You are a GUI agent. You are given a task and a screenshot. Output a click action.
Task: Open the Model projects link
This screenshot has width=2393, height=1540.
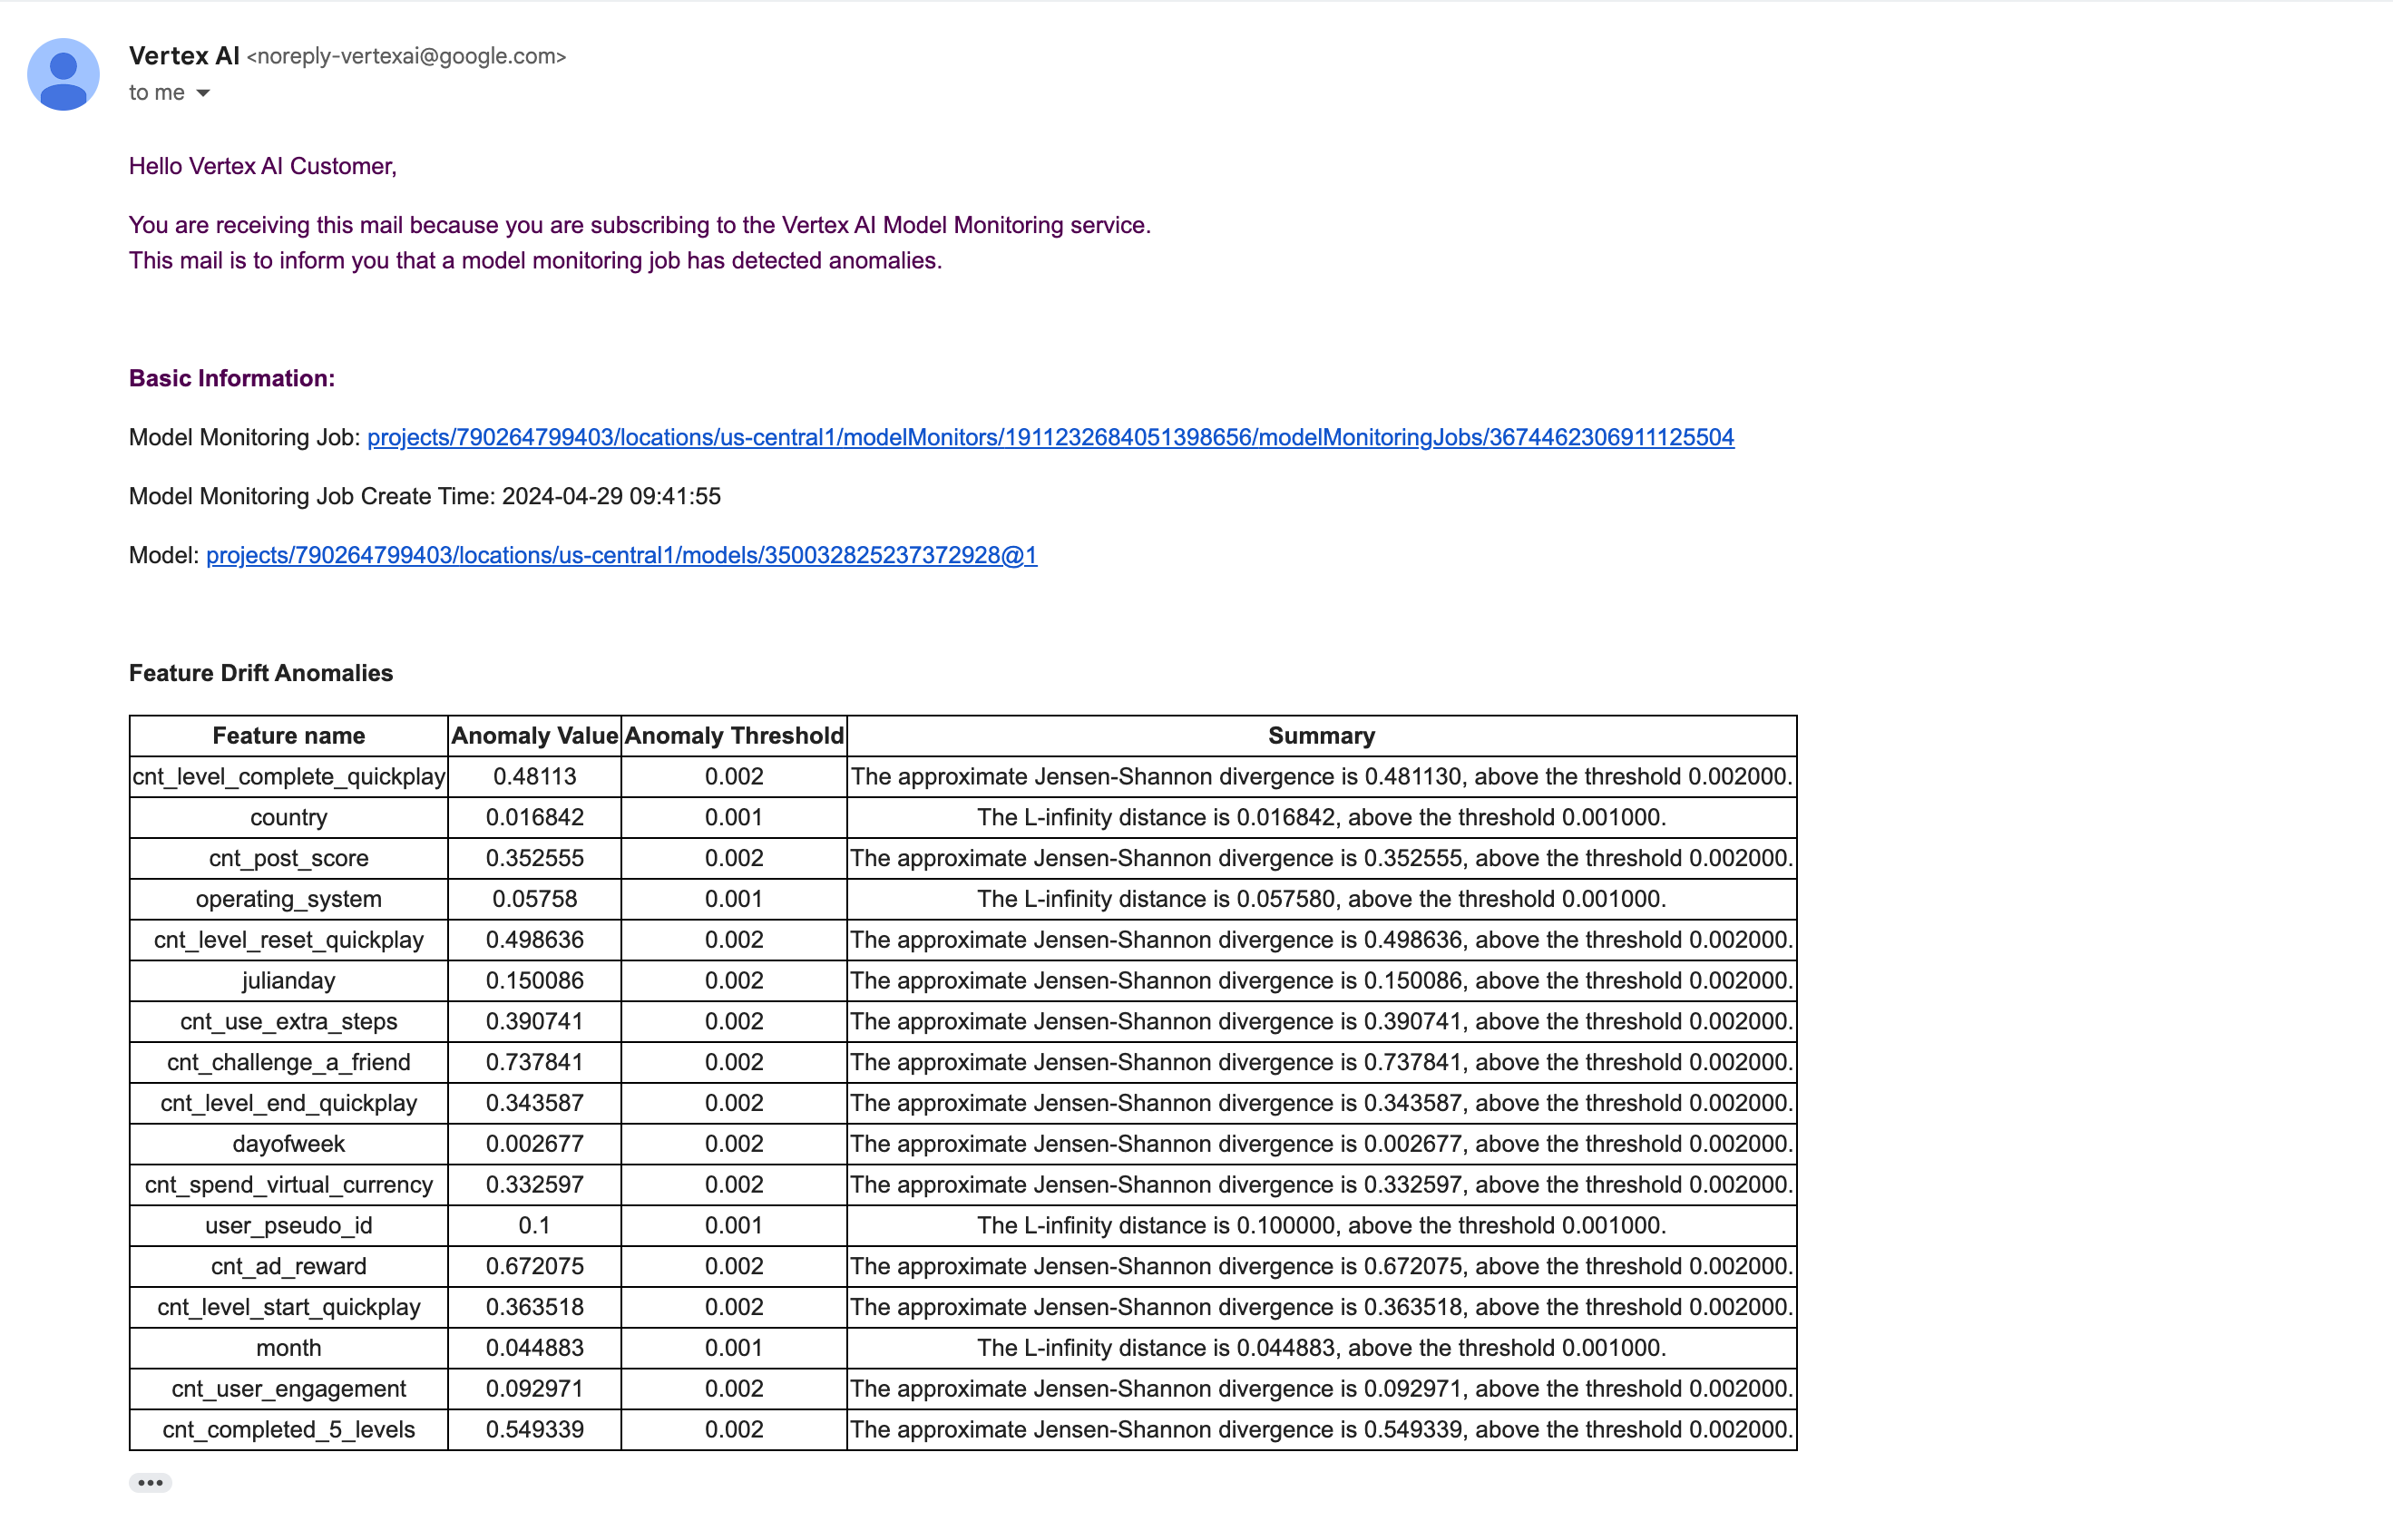point(621,555)
